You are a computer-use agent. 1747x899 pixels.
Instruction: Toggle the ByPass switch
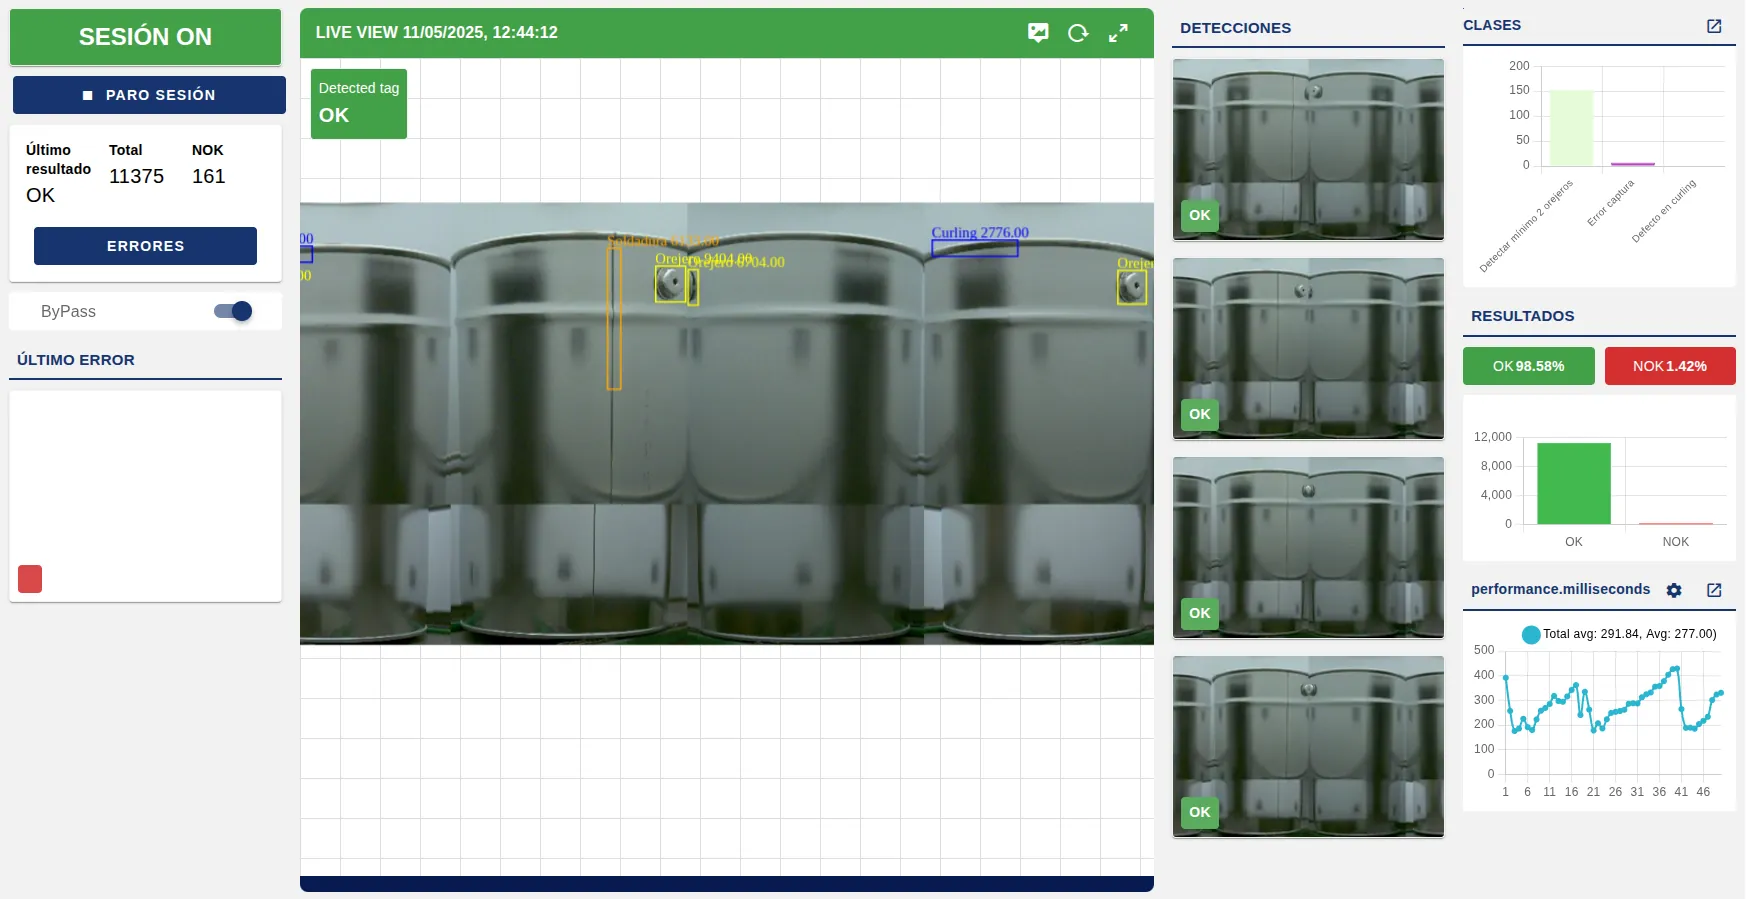point(233,311)
